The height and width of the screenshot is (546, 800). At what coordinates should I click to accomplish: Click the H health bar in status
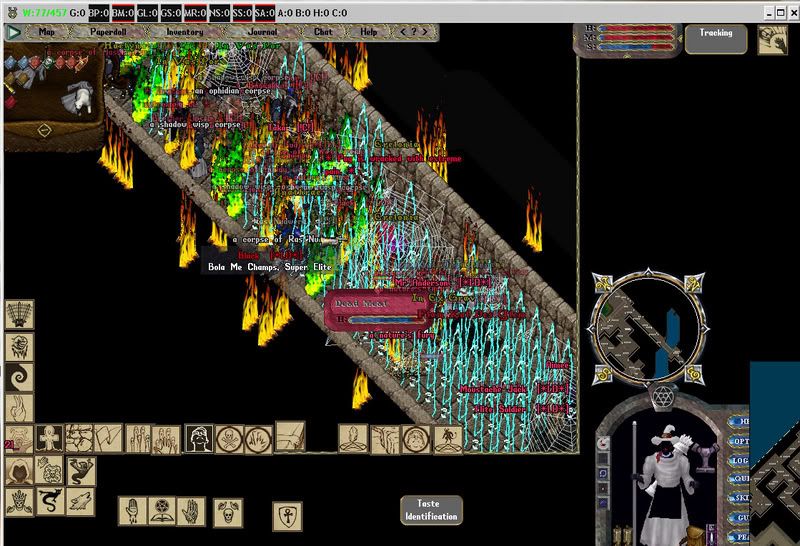pos(636,28)
